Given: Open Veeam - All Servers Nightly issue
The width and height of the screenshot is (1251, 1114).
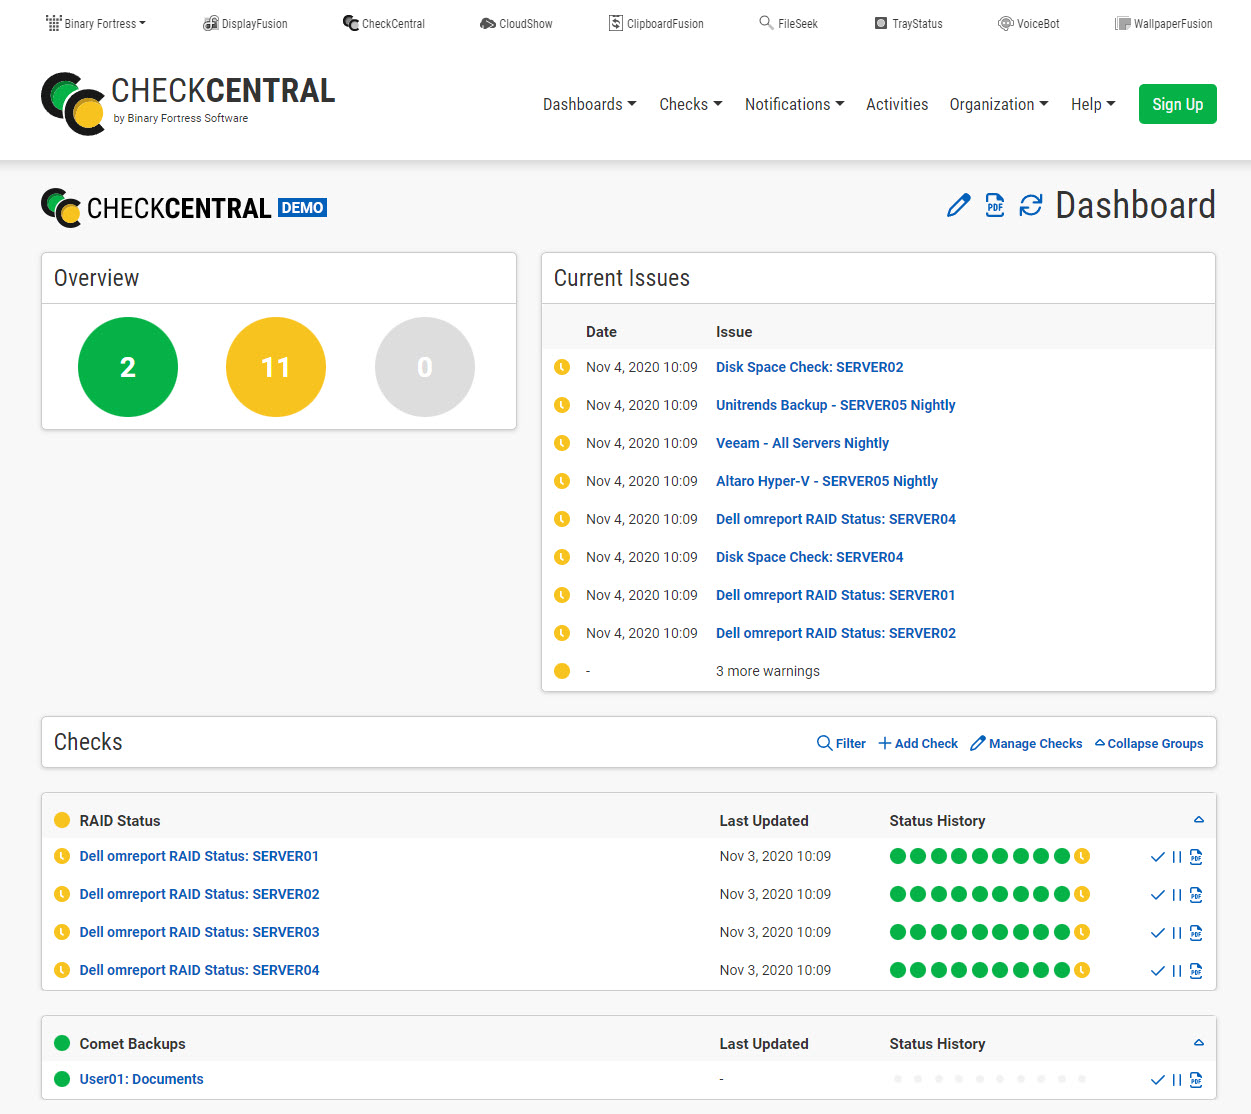Looking at the screenshot, I should tap(802, 443).
